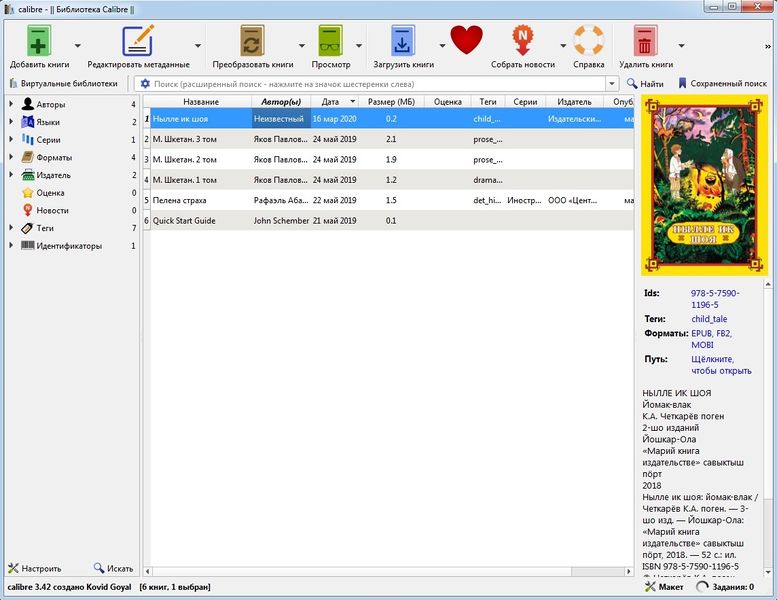Click in the search input field
The height and width of the screenshot is (600, 777).
pos(377,84)
